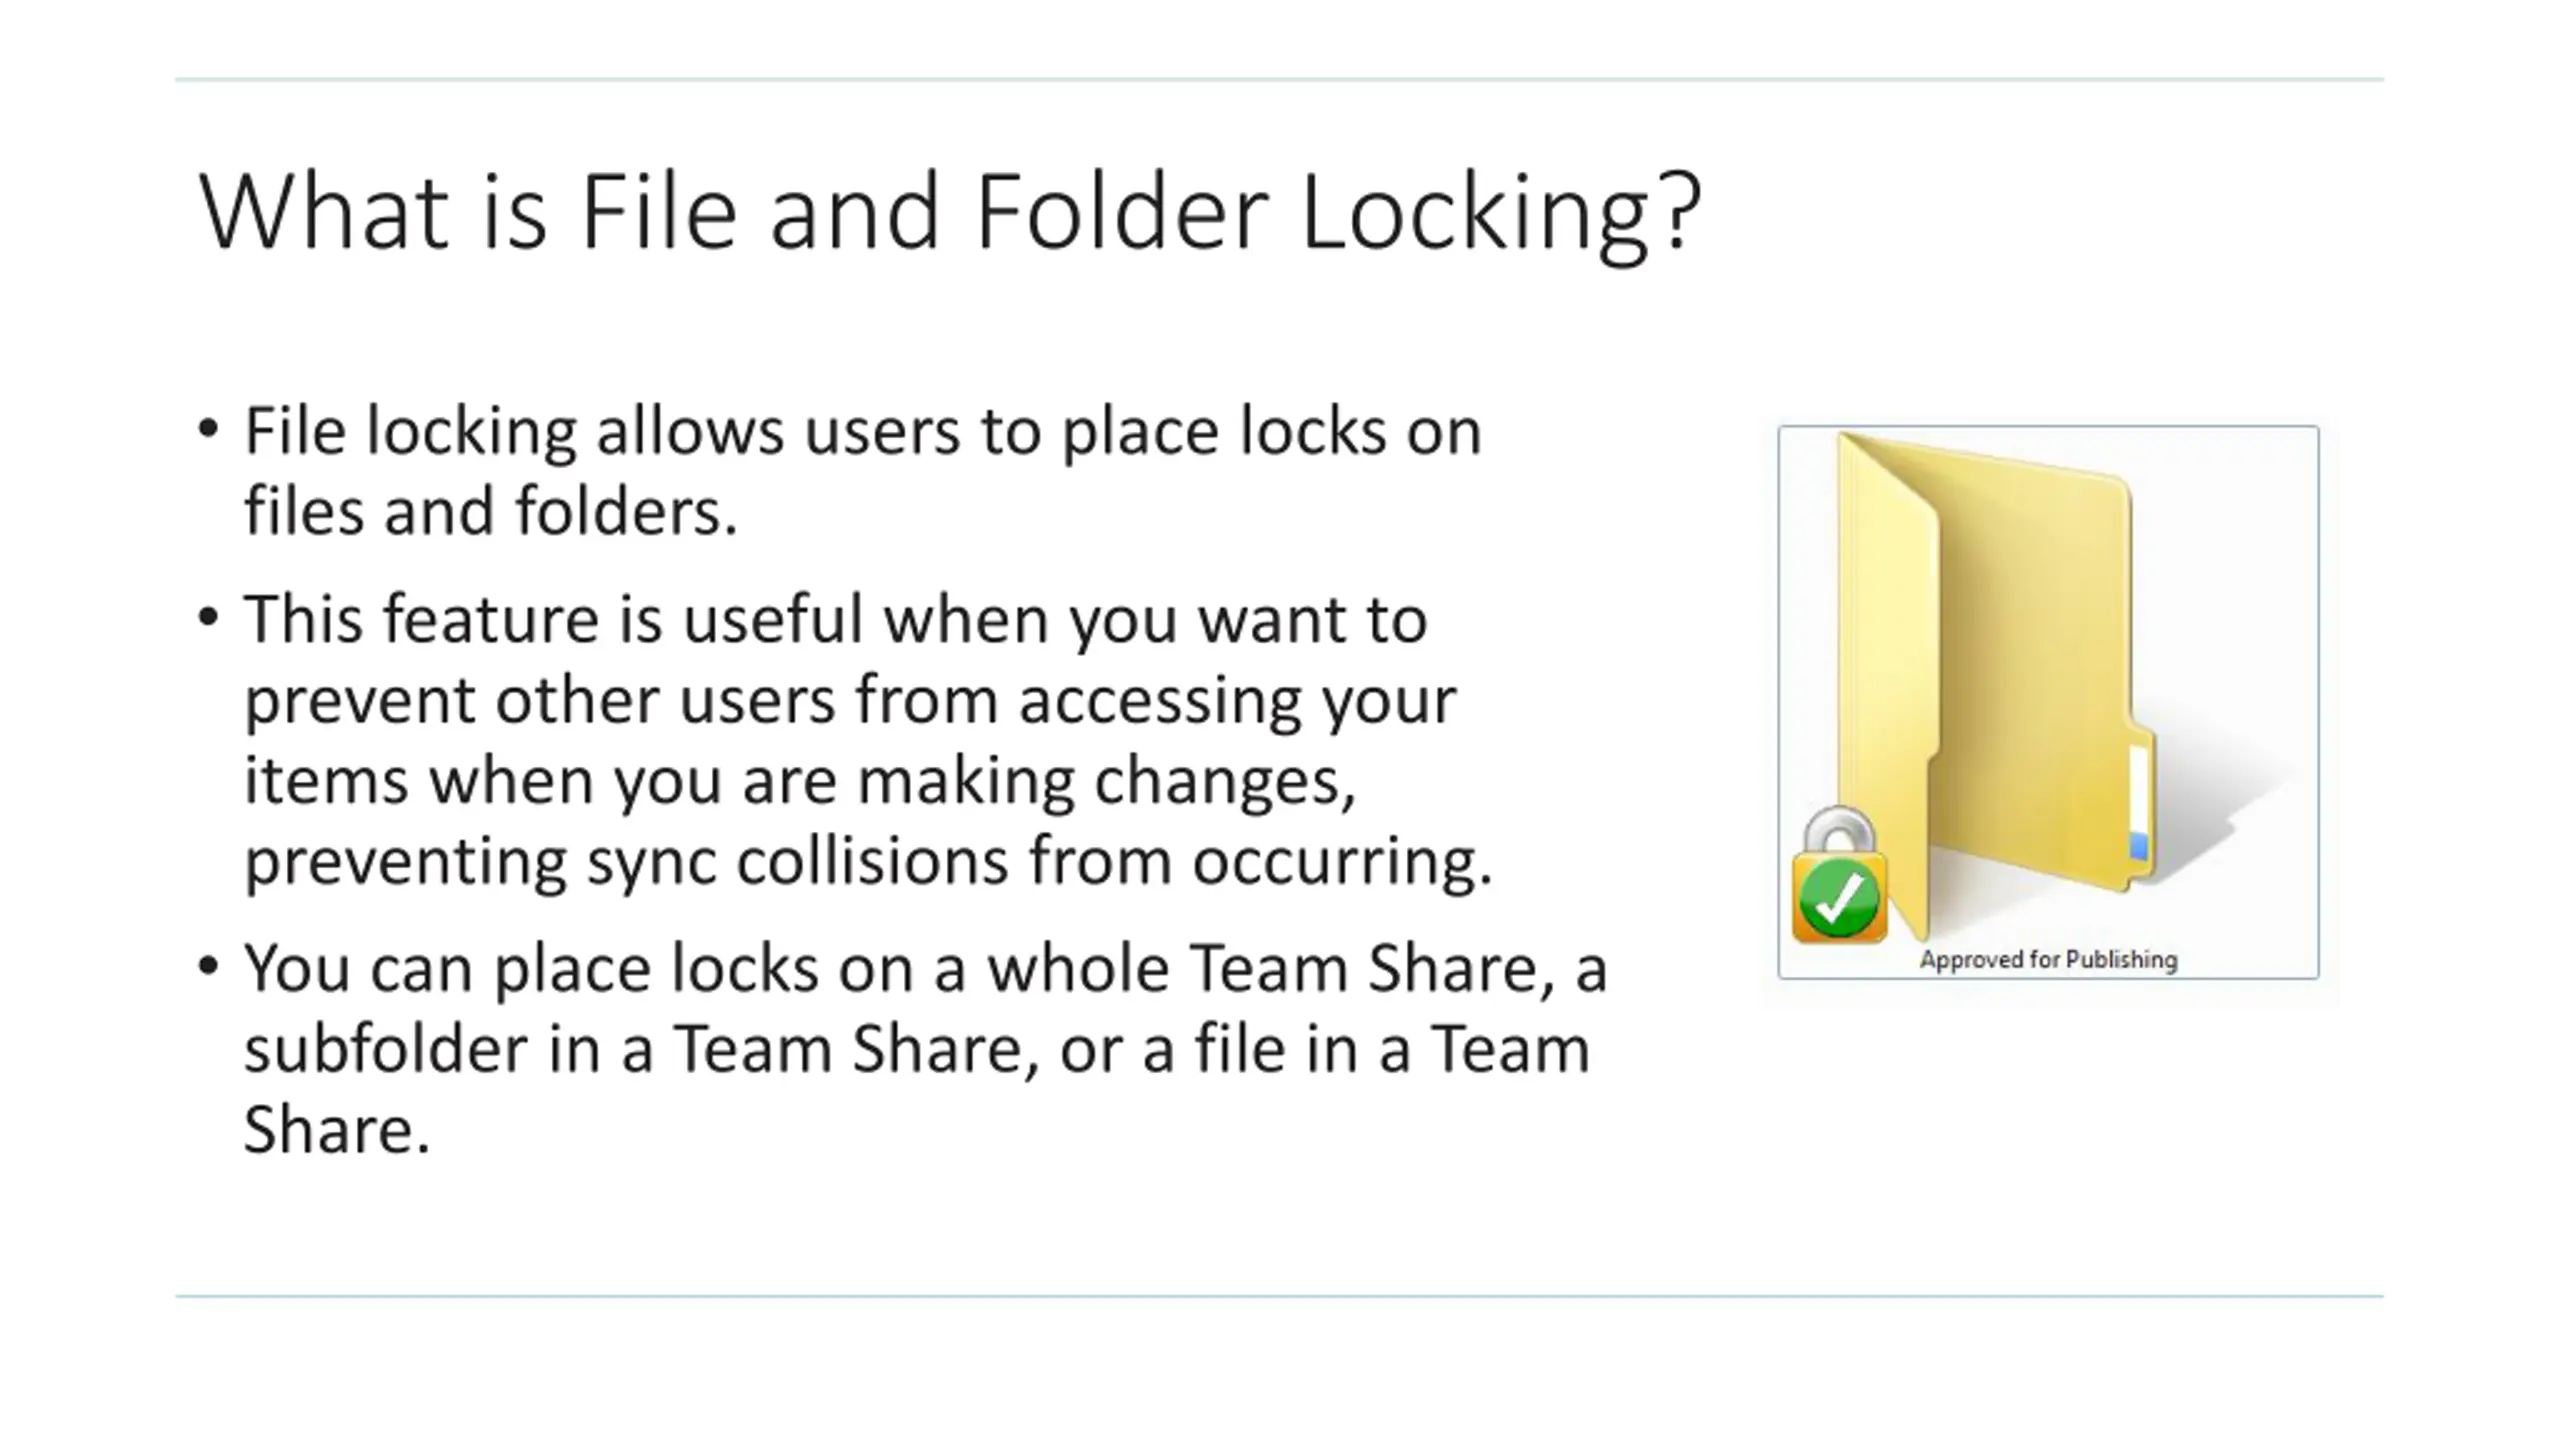Click the second bullet point marker
Viewport: 2560px width, 1440px height.
[x=208, y=618]
